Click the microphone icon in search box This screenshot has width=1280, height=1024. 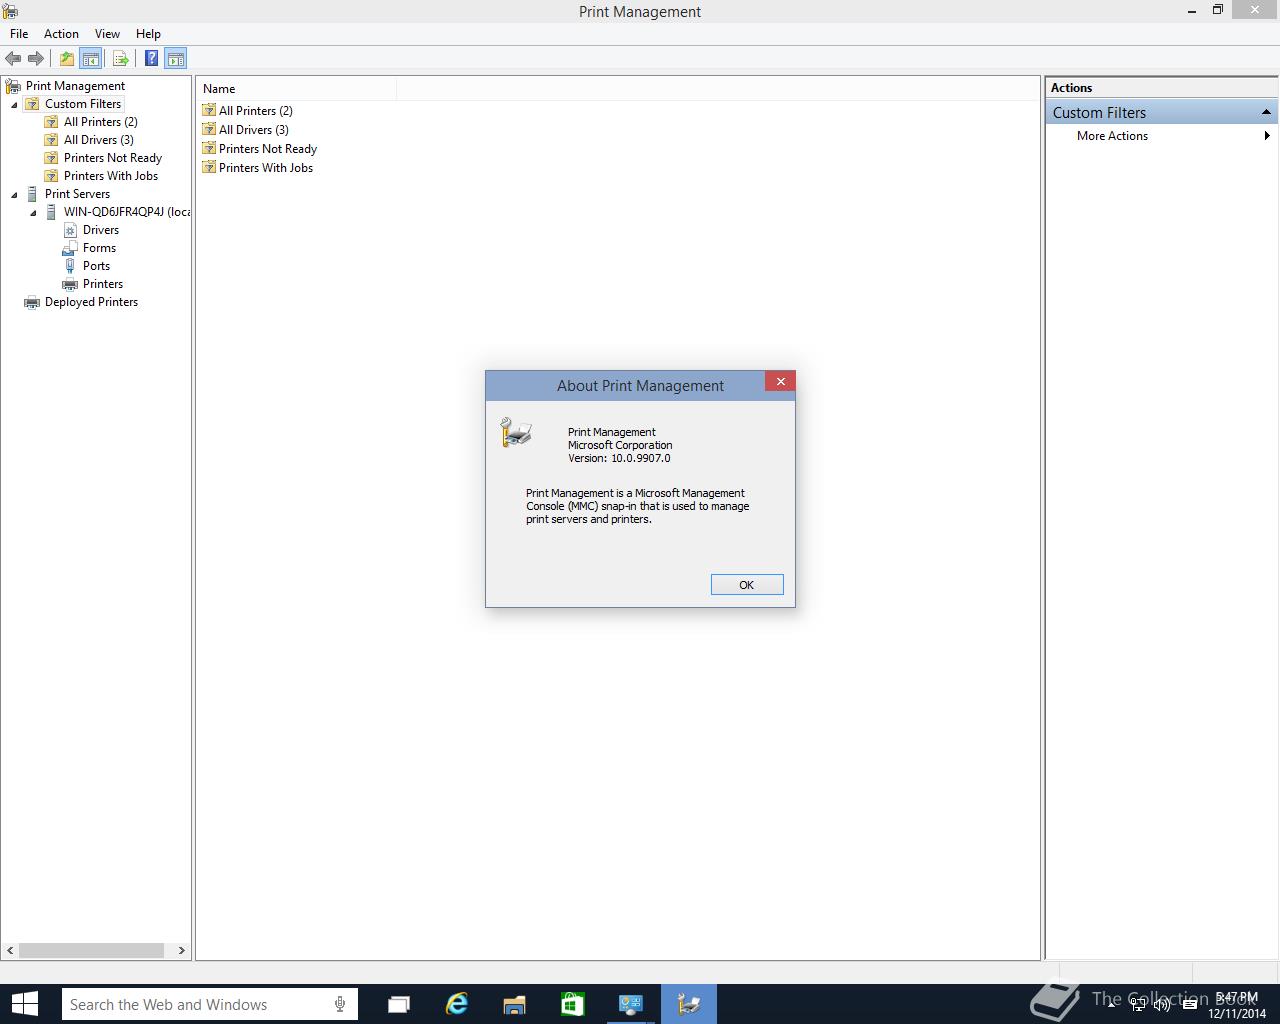340,1004
